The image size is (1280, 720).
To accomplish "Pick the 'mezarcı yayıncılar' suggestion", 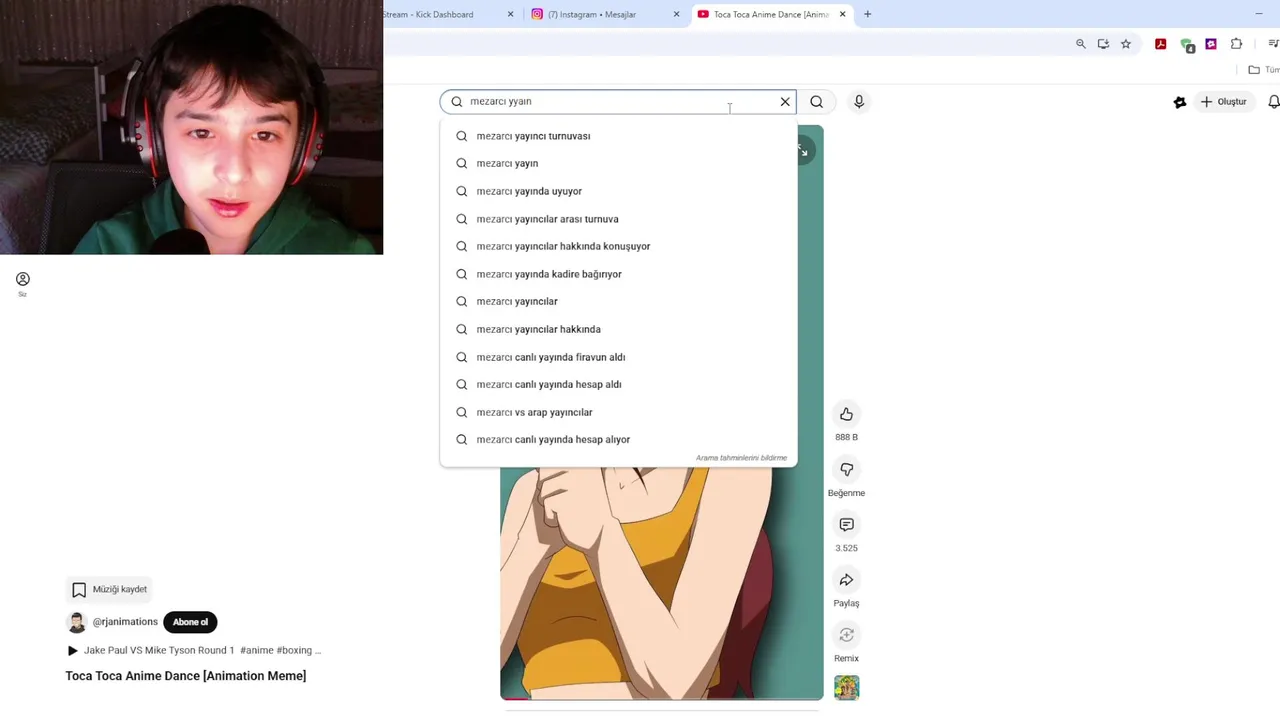I will [x=618, y=301].
